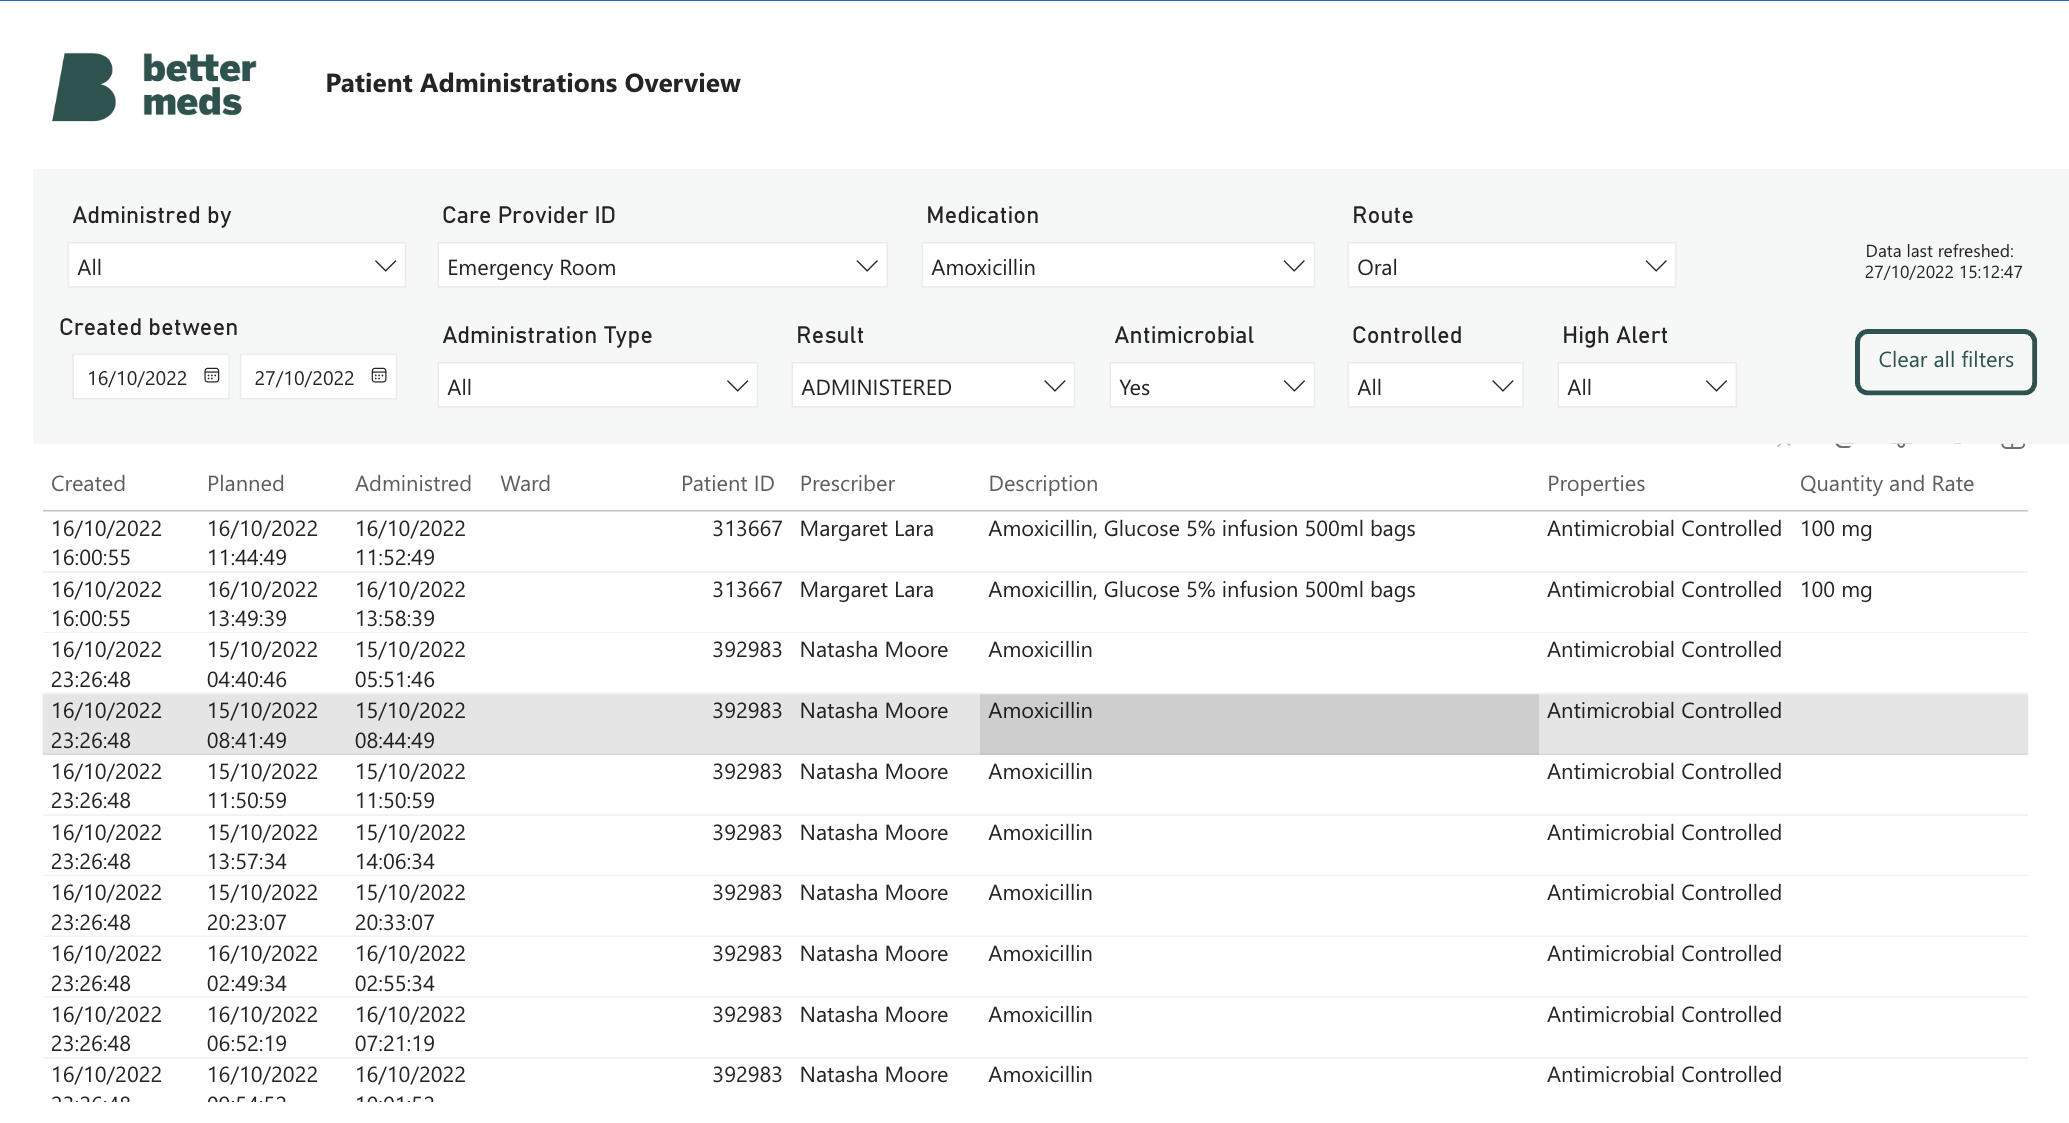This screenshot has height=1123, width=2069.
Task: Select planned time 16/10/2022 02:49:34
Action: (x=262, y=968)
